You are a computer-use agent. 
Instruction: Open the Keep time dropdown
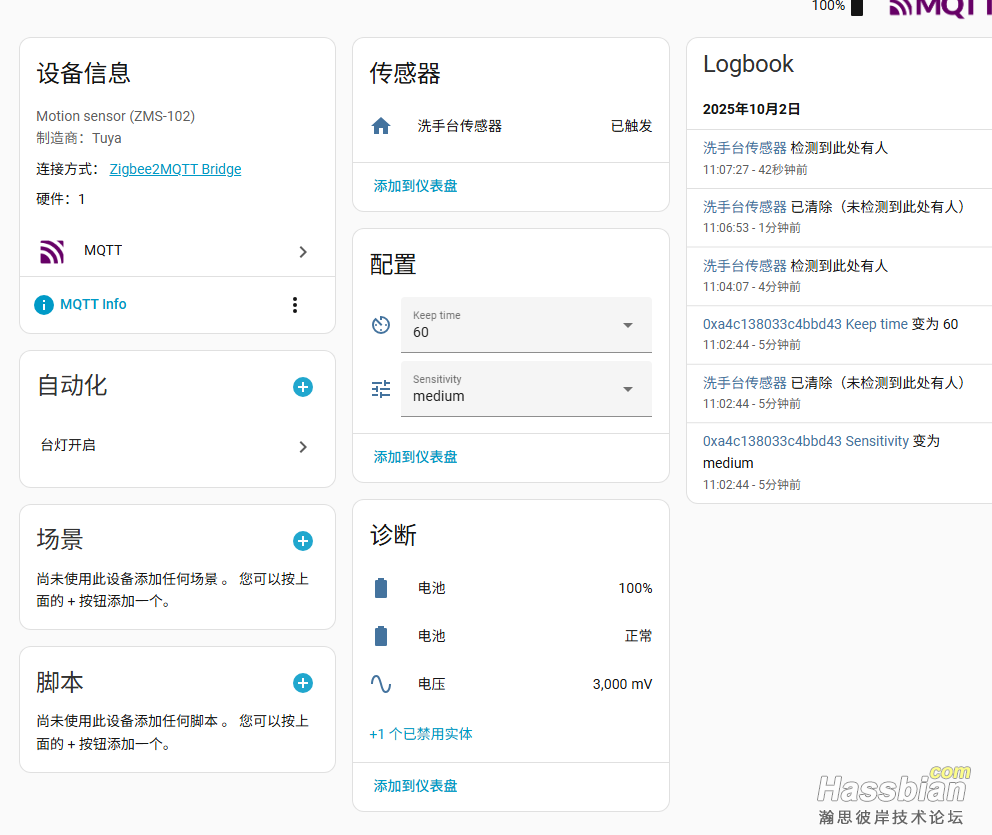[627, 325]
